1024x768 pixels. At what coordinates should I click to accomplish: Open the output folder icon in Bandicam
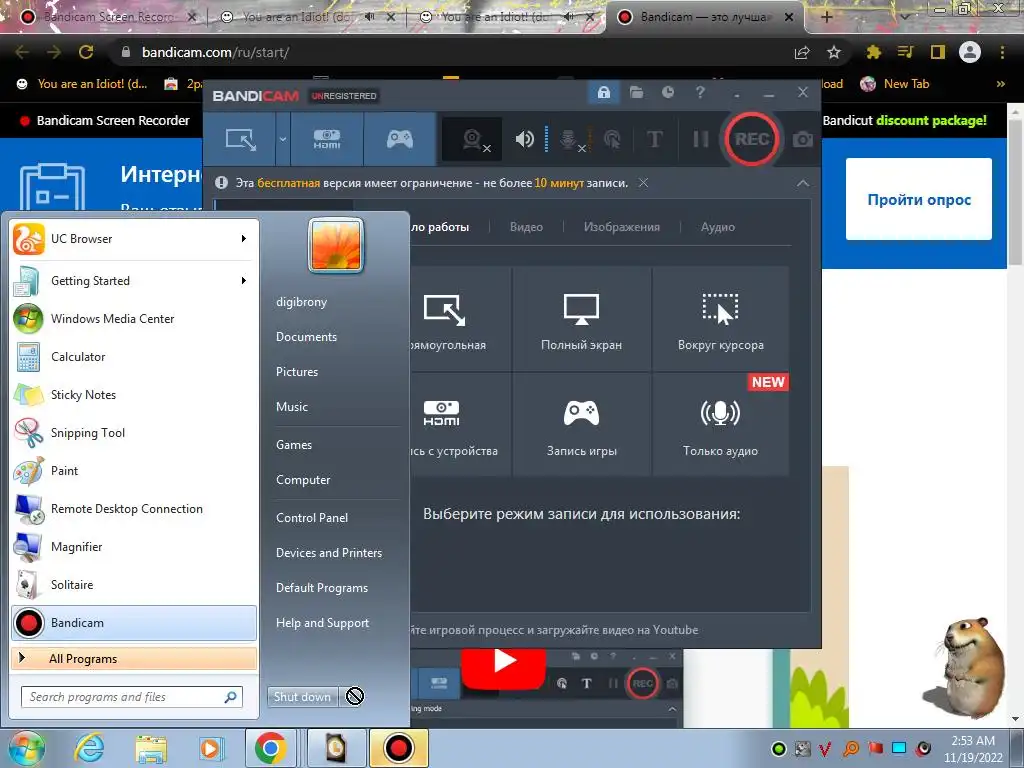click(636, 93)
